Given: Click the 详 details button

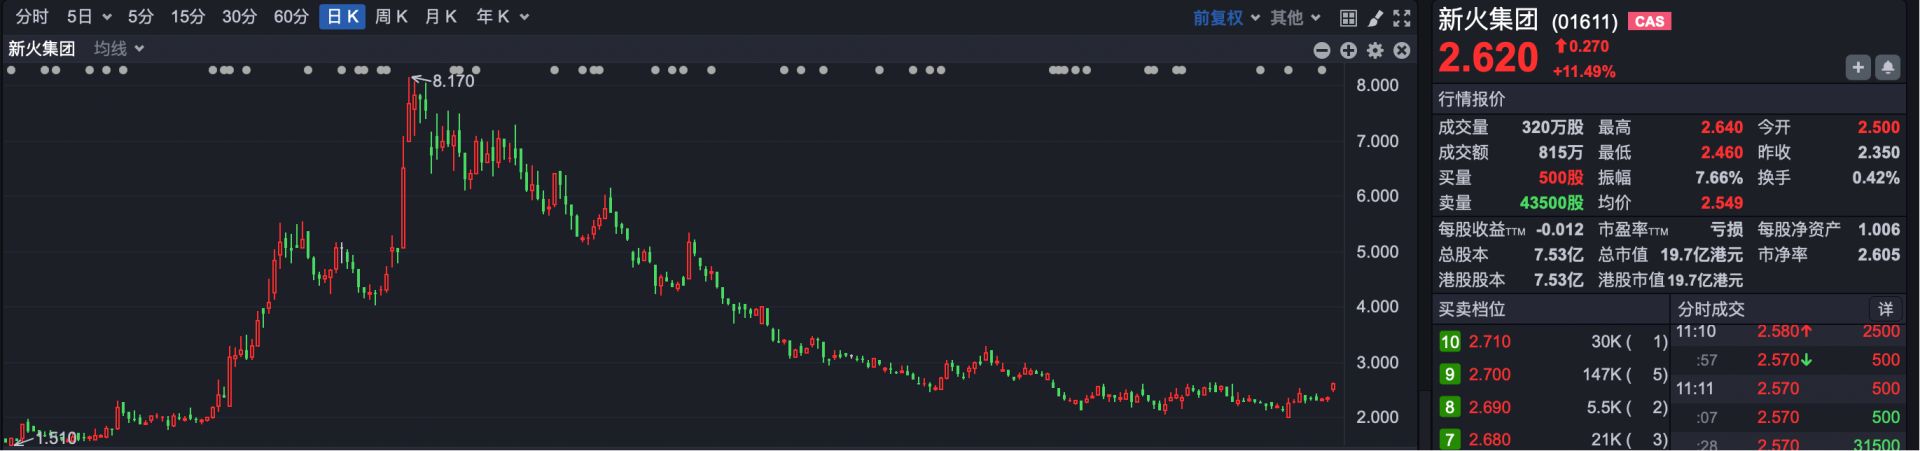Looking at the screenshot, I should click(x=1885, y=309).
